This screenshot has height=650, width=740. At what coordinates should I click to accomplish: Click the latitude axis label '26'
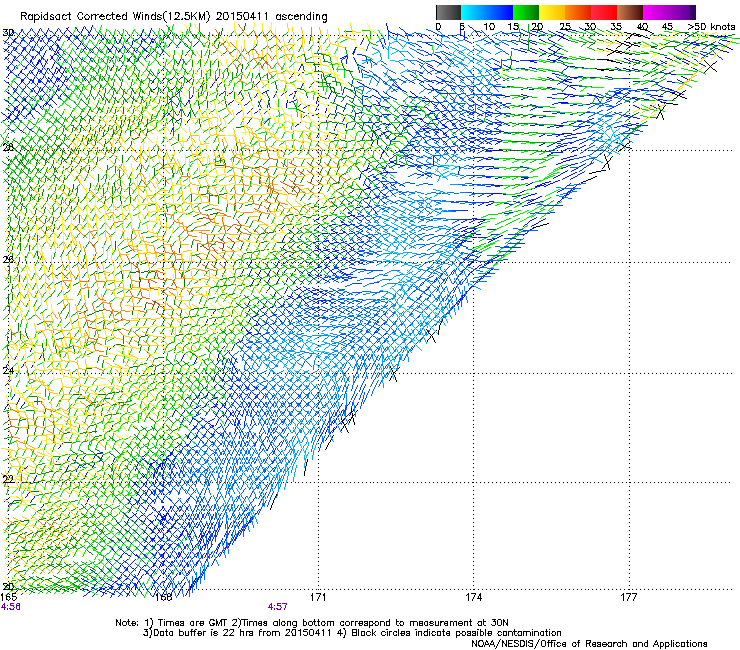[8, 259]
